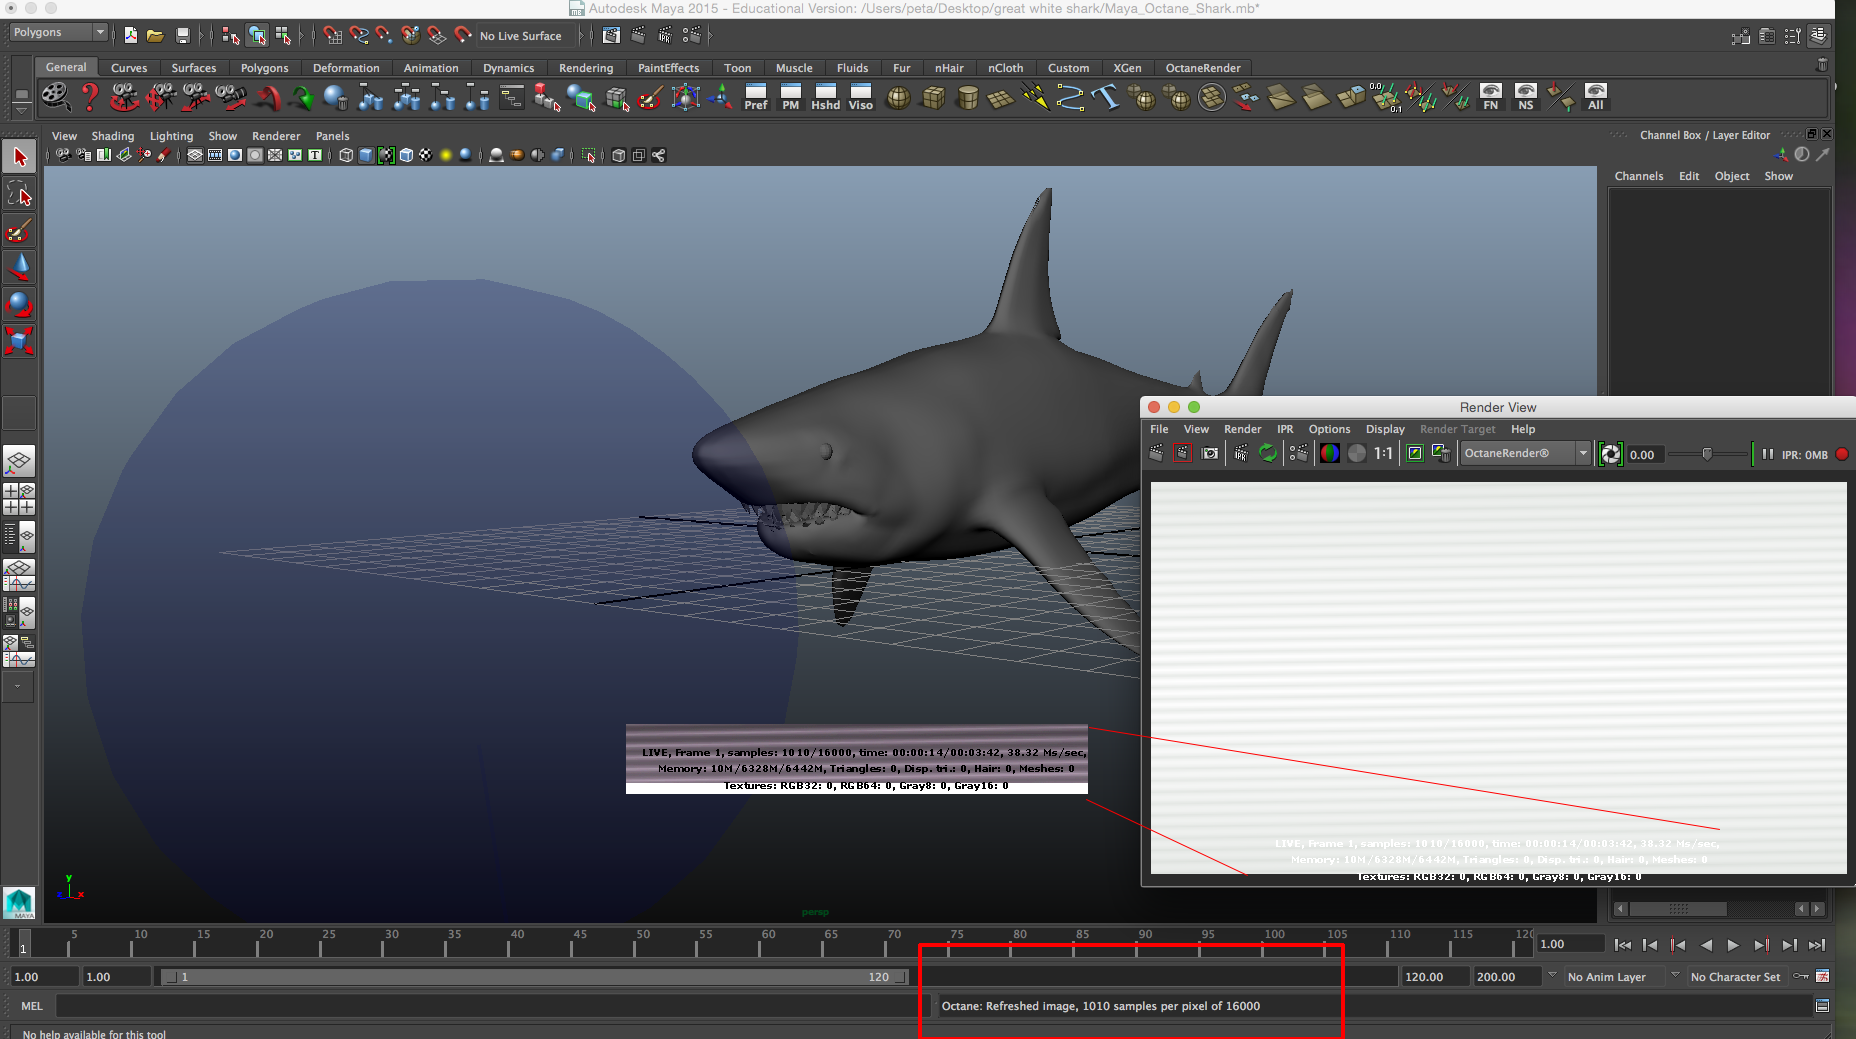Open the viewport Panels menu
1856x1039 pixels.
coord(333,136)
